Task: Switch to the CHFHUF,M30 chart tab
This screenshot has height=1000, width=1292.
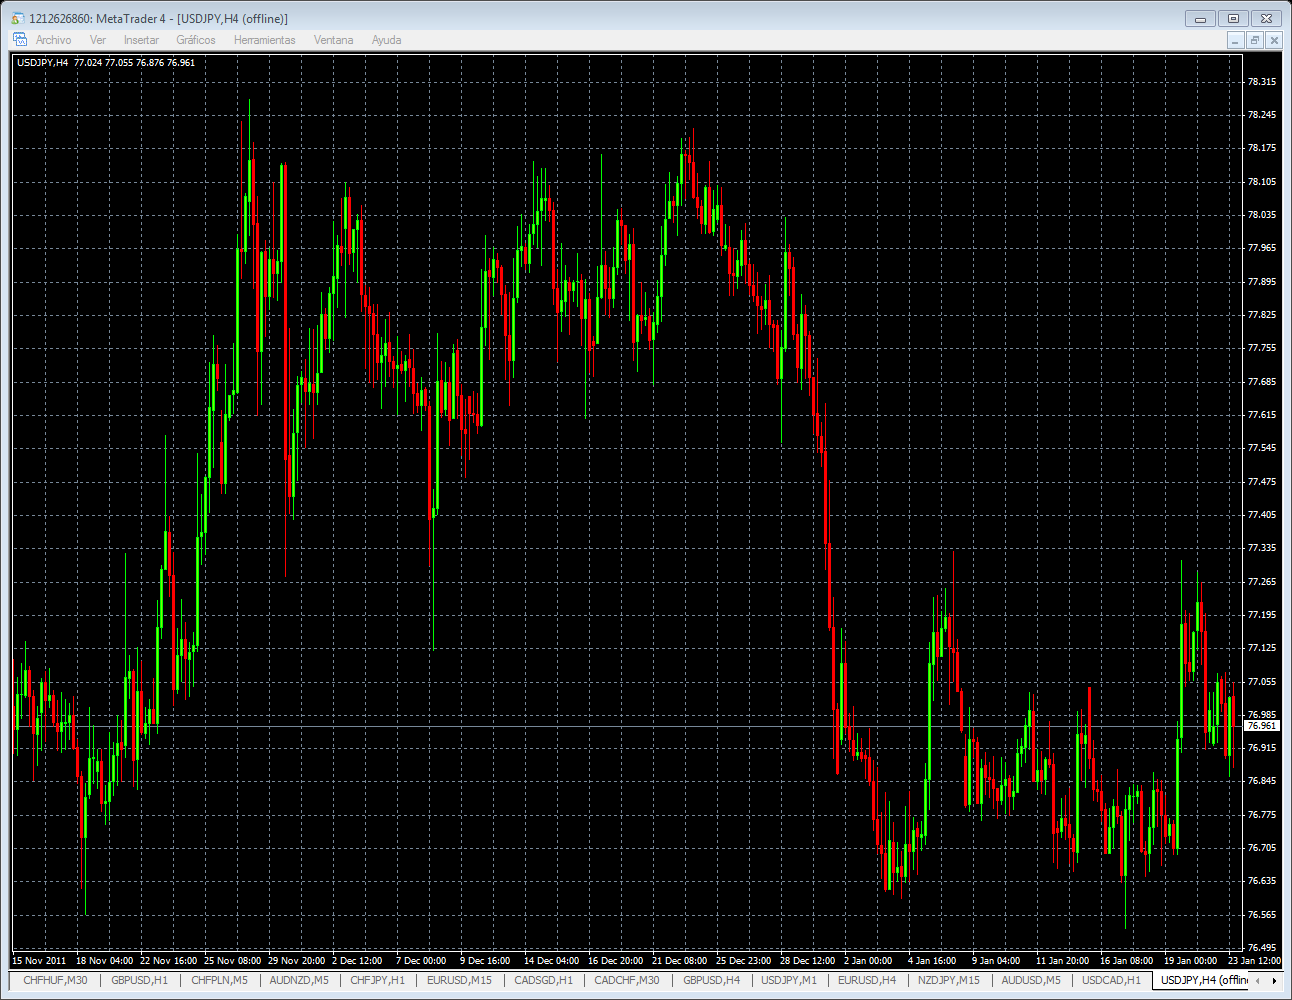Action: [55, 980]
